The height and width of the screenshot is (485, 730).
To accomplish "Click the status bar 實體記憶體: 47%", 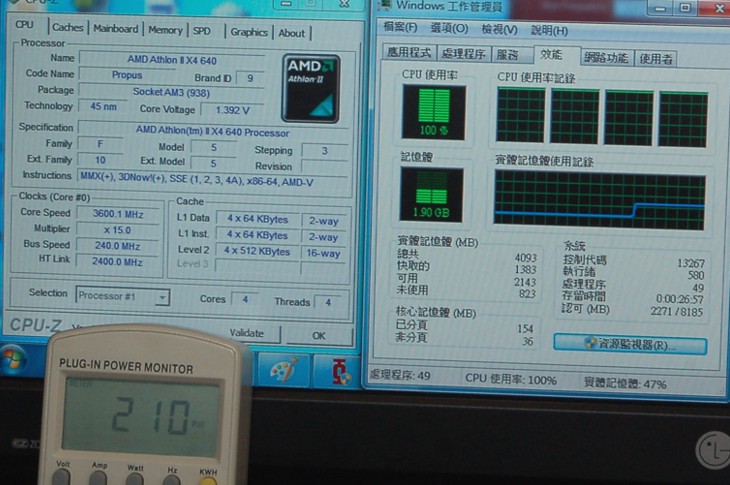I will 625,383.
